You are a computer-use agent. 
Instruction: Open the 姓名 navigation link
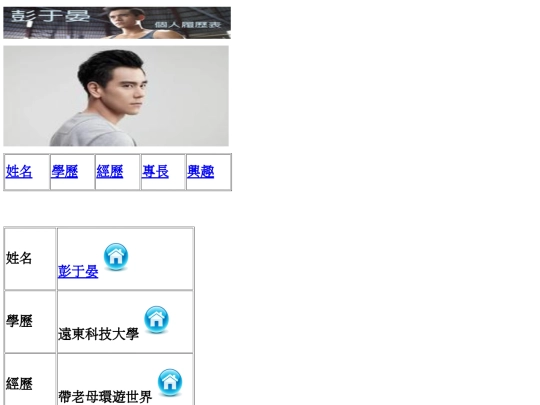pos(19,172)
